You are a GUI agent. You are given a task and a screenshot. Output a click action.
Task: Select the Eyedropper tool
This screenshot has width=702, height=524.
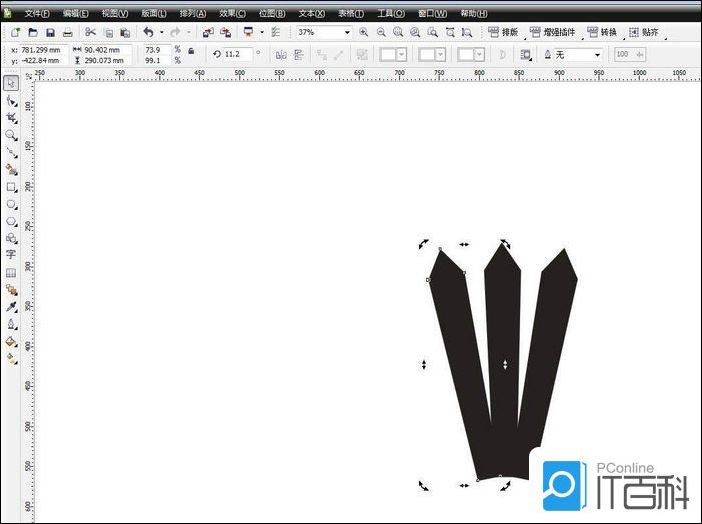(11, 306)
